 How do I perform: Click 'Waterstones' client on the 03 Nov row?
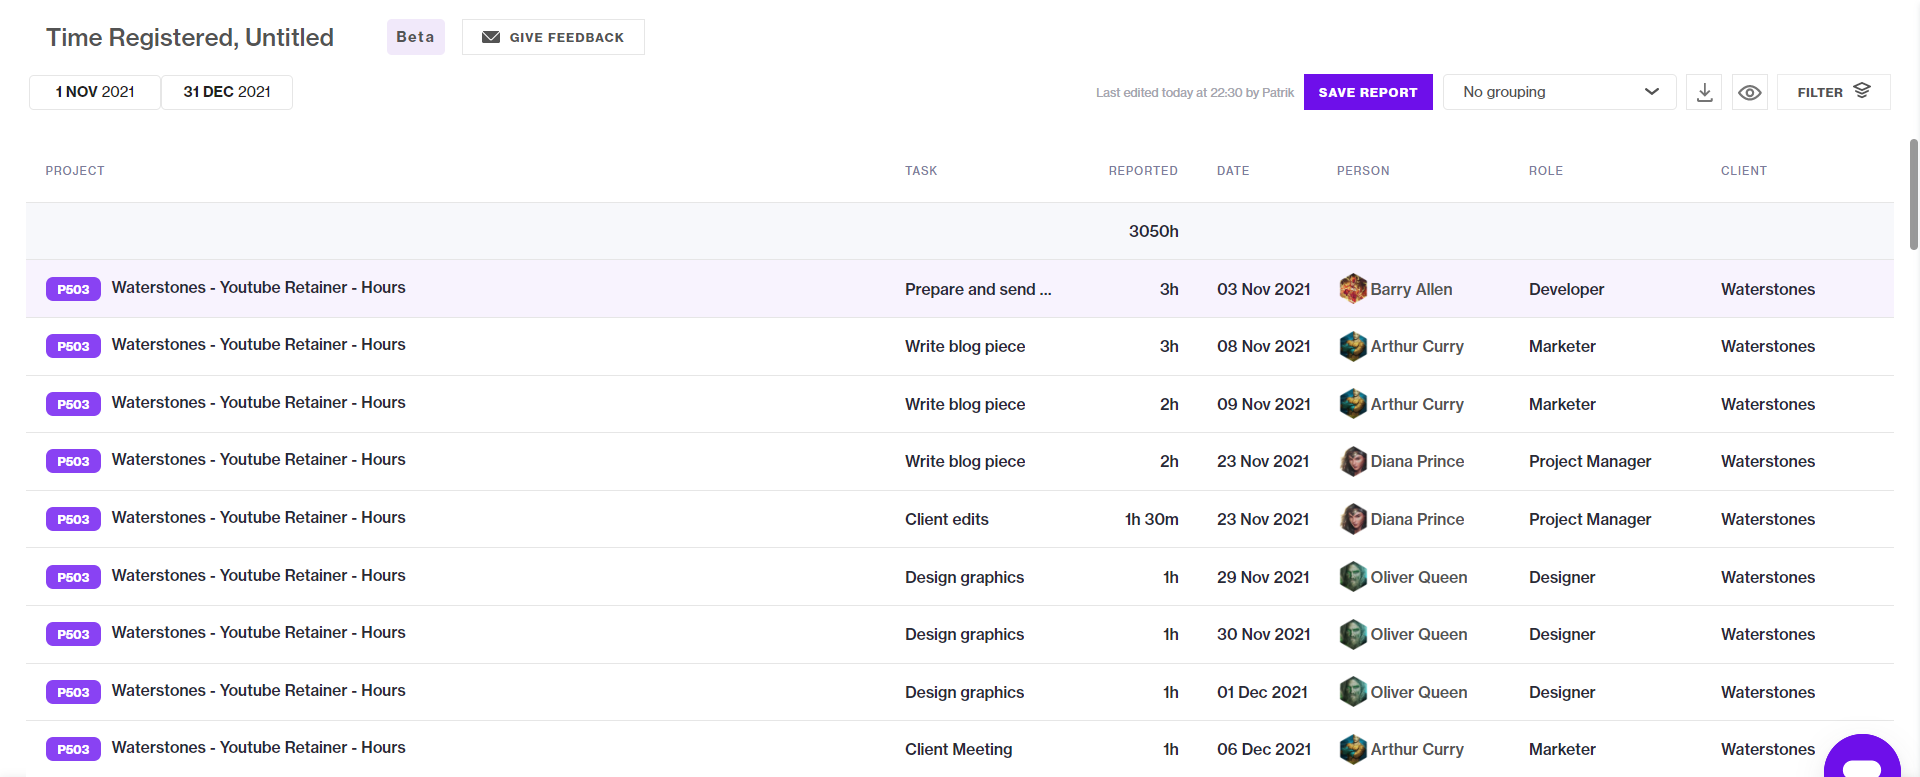pos(1768,289)
